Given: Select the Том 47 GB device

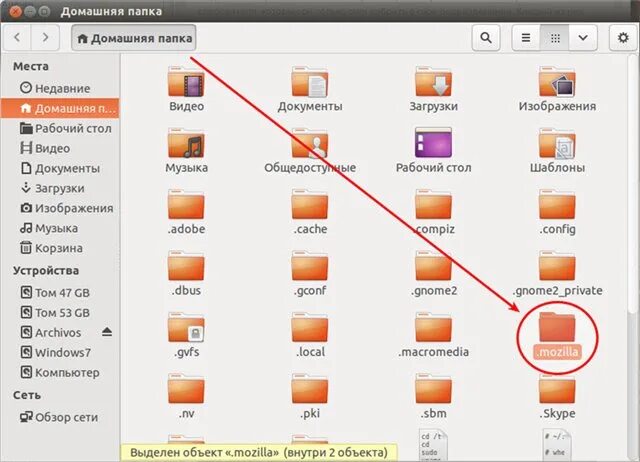Looking at the screenshot, I should pyautogui.click(x=60, y=293).
